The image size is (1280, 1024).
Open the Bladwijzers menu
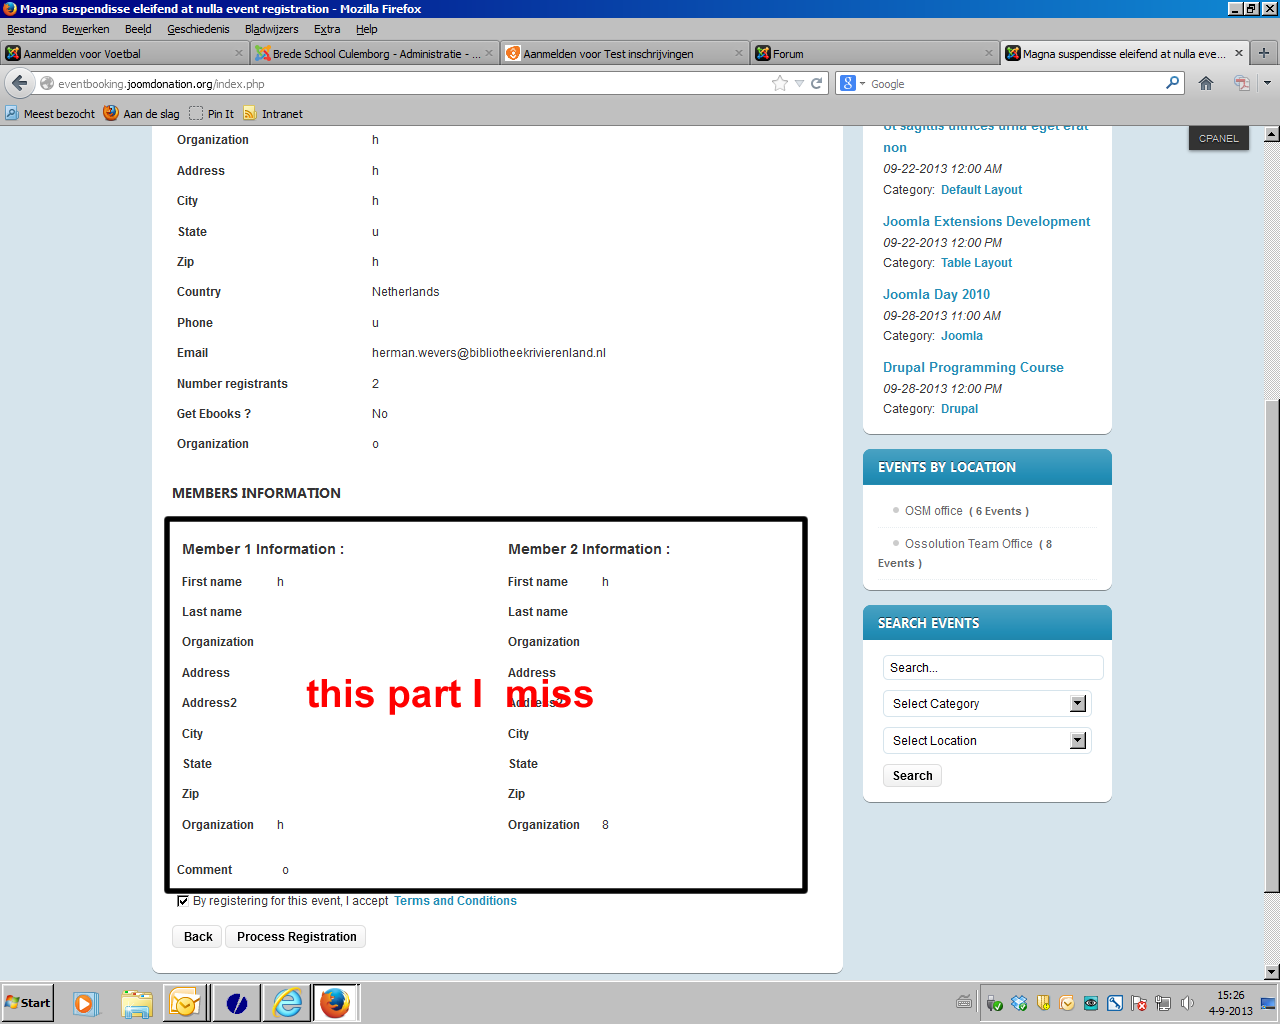[x=271, y=29]
